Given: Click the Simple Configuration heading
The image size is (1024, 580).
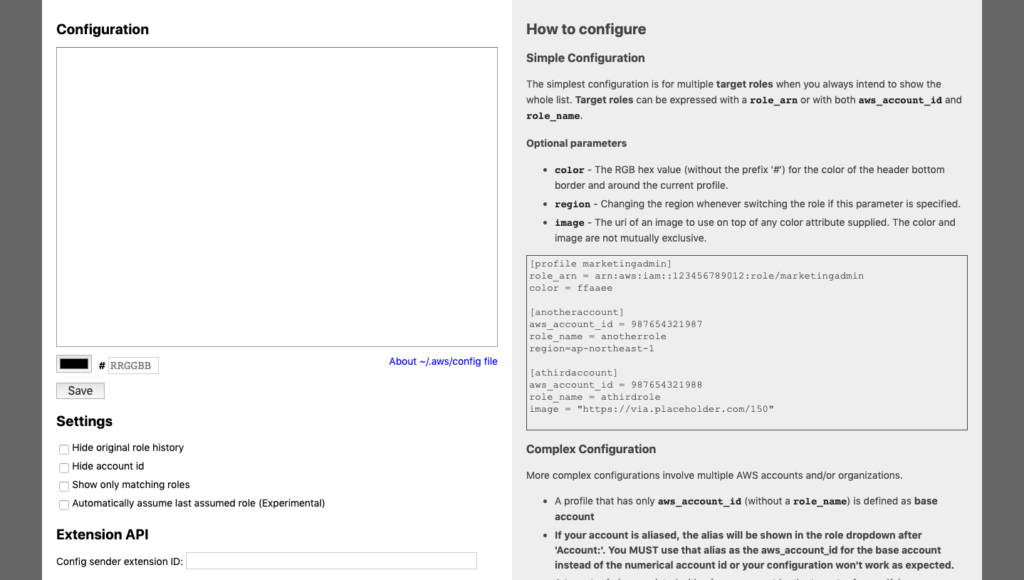Looking at the screenshot, I should pyautogui.click(x=585, y=58).
